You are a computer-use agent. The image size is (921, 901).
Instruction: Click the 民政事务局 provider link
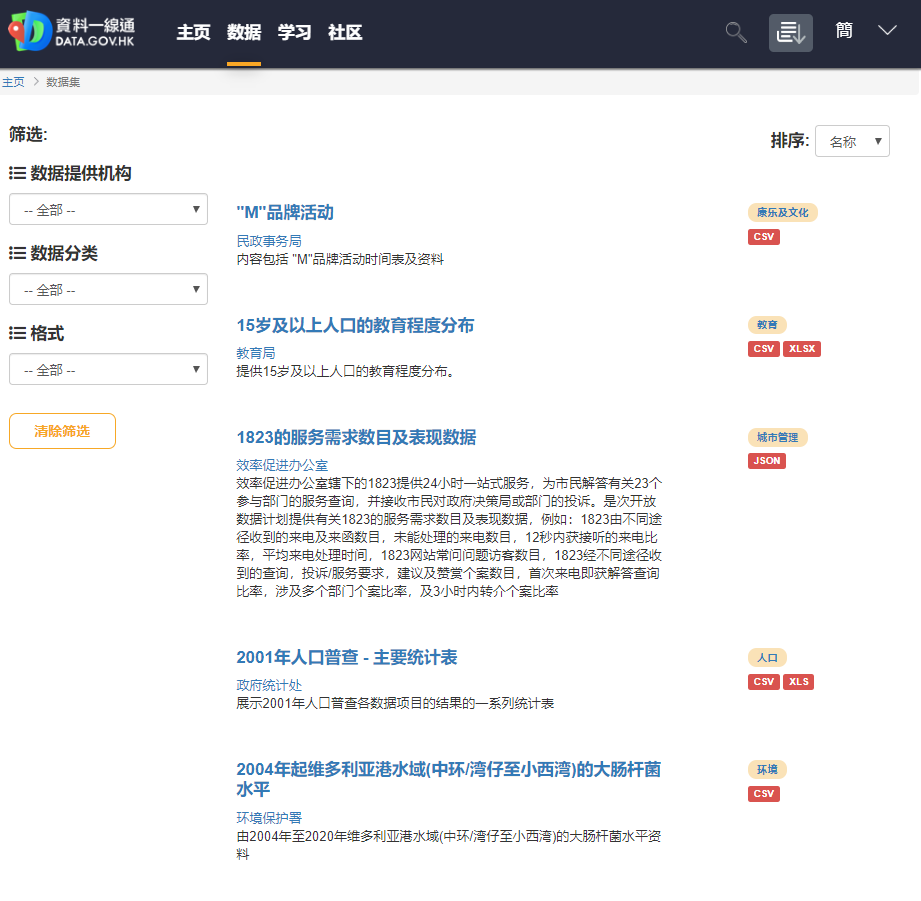[269, 241]
